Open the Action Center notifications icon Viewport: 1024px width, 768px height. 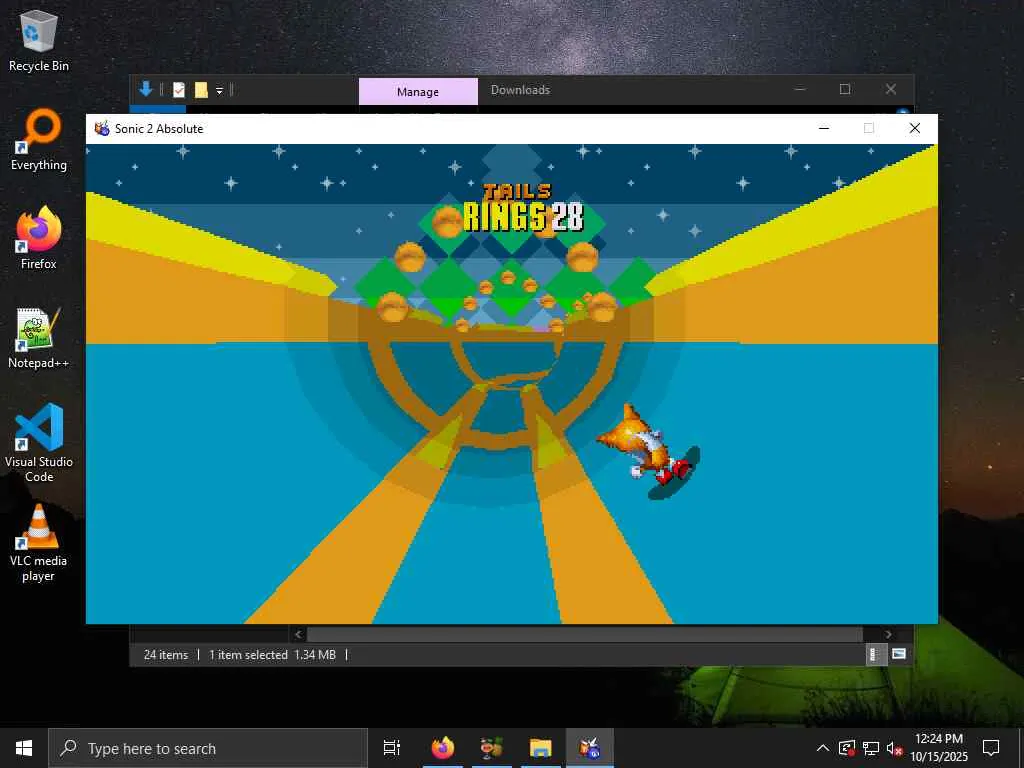pyautogui.click(x=991, y=748)
